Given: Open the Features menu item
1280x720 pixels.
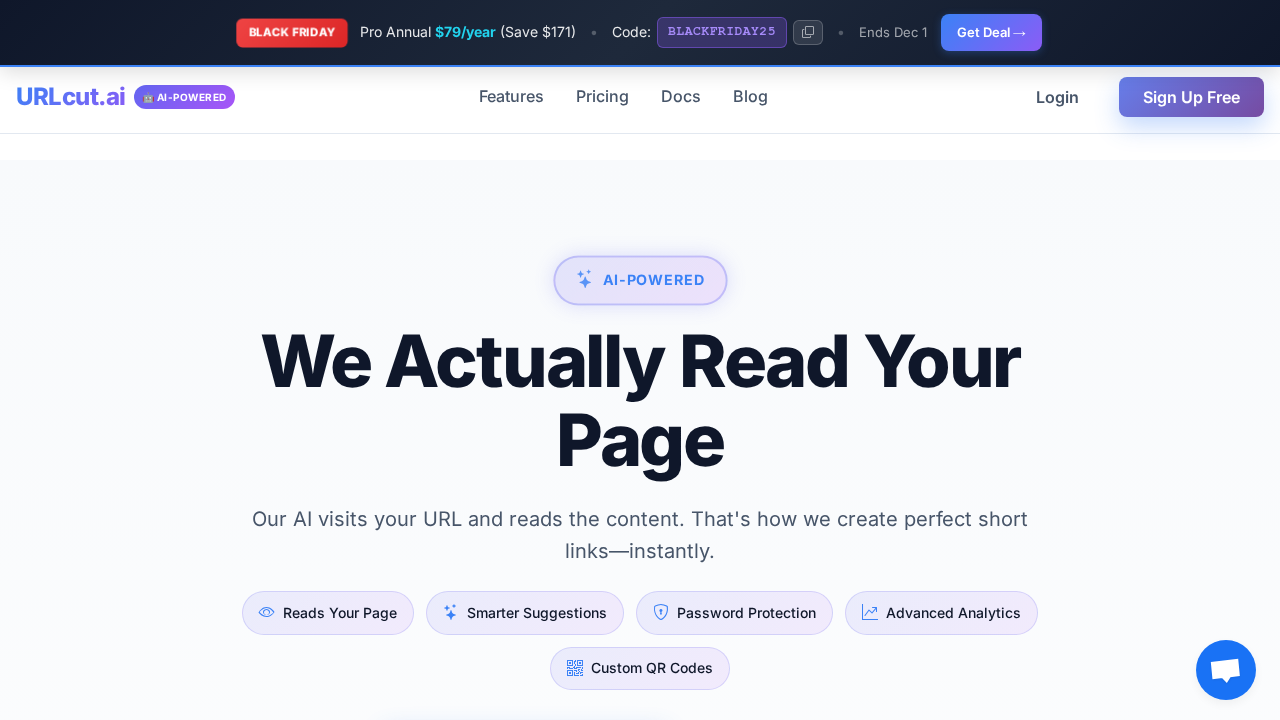Looking at the screenshot, I should [x=511, y=97].
